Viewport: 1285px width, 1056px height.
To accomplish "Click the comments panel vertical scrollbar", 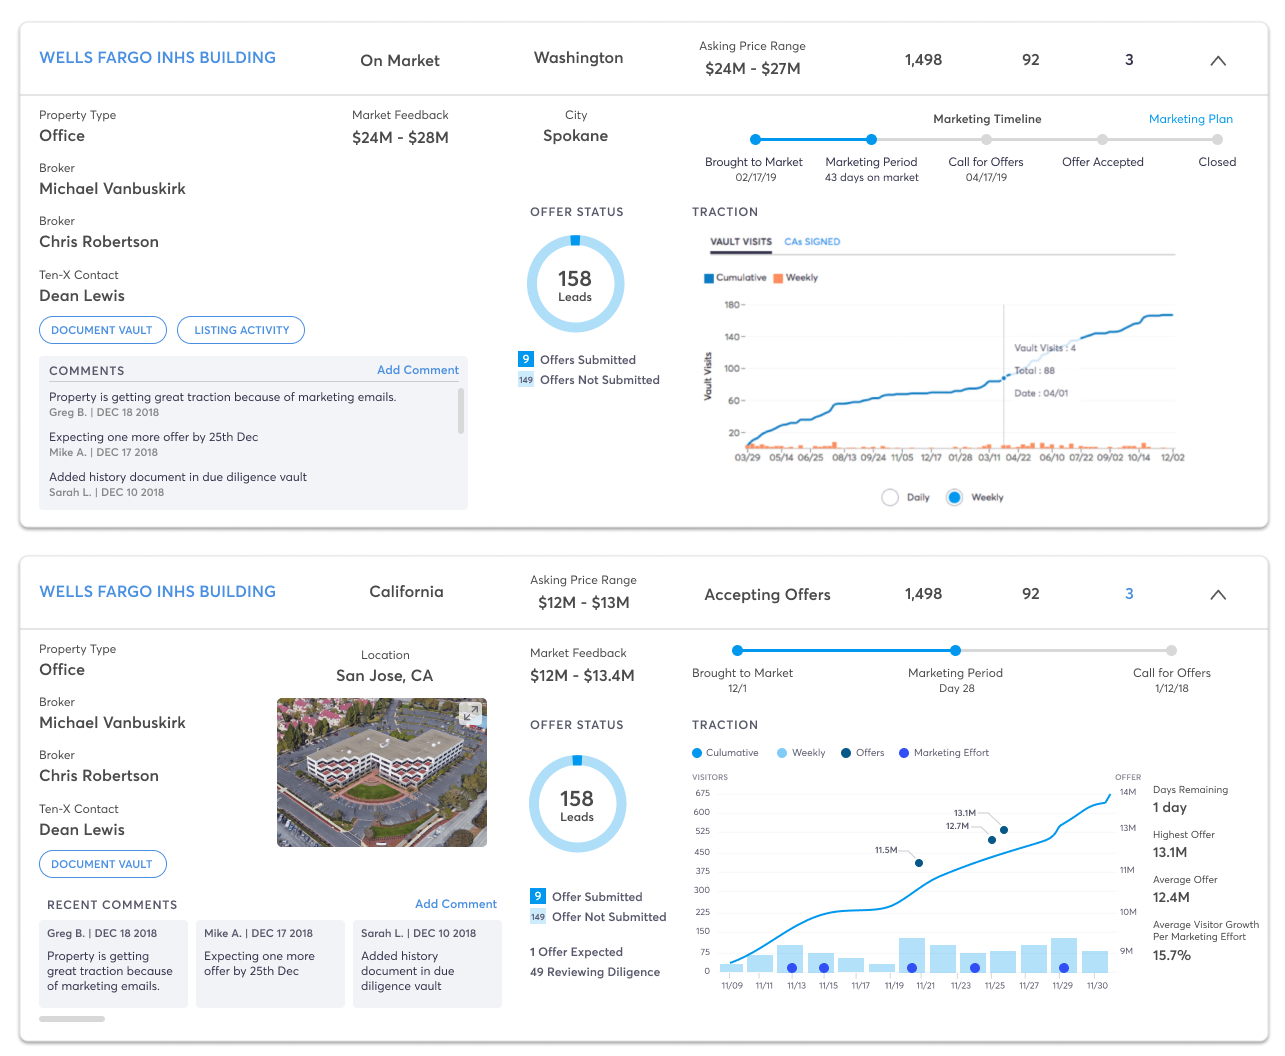I will point(461,411).
